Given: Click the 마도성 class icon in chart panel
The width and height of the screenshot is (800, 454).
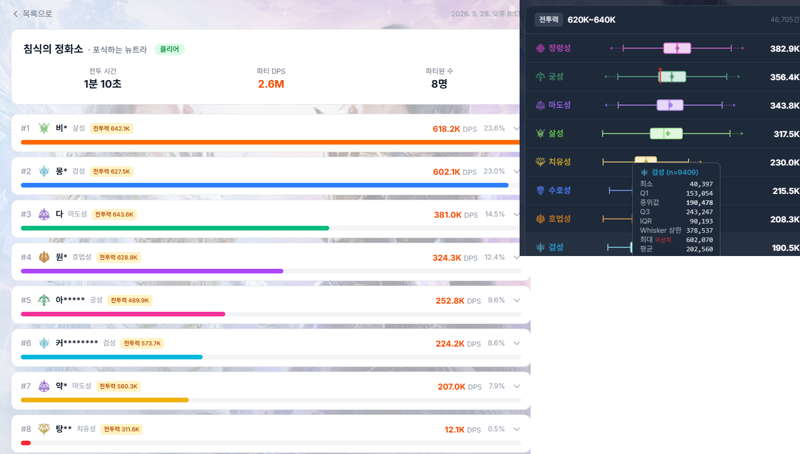Looking at the screenshot, I should (540, 105).
